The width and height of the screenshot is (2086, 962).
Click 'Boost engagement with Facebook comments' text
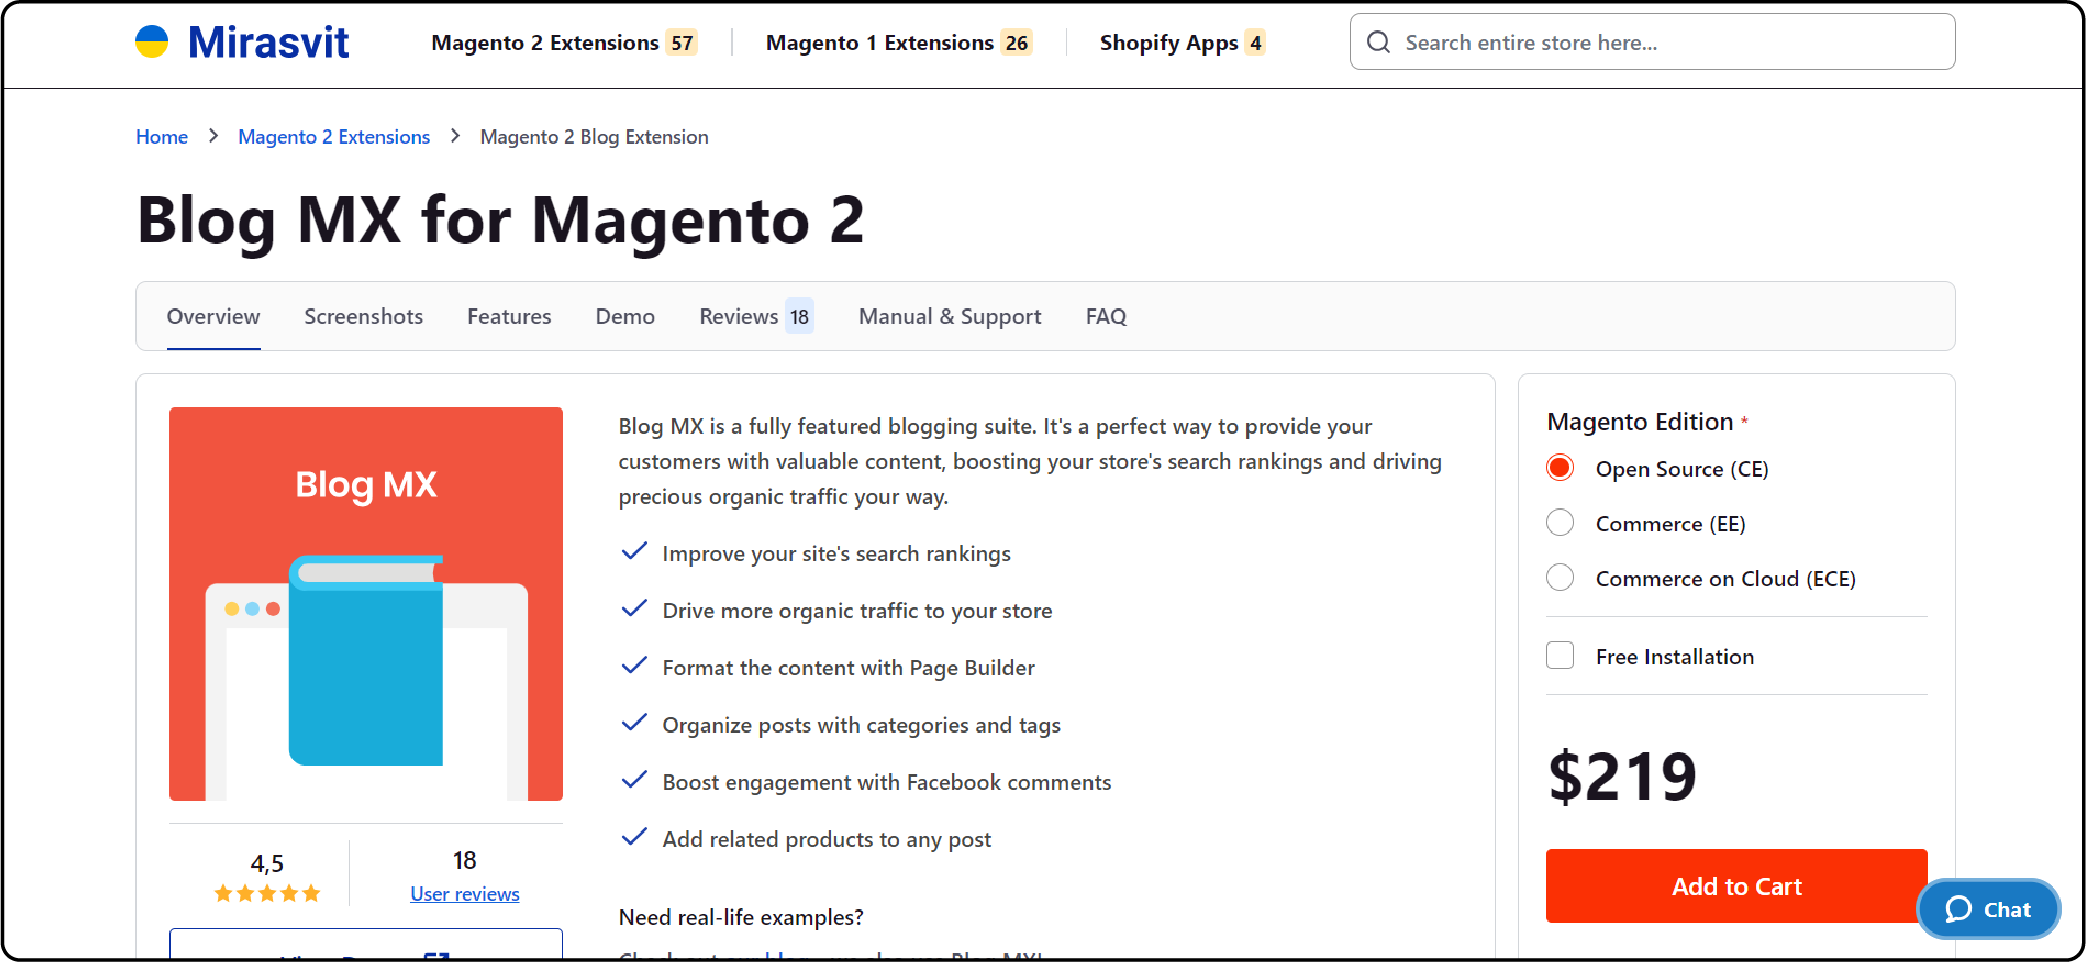click(x=886, y=782)
